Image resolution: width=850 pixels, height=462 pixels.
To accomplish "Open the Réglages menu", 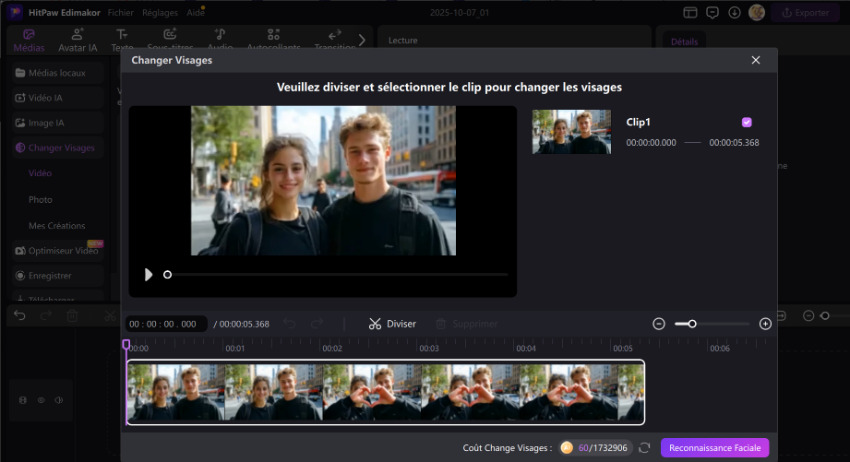I will tap(160, 13).
